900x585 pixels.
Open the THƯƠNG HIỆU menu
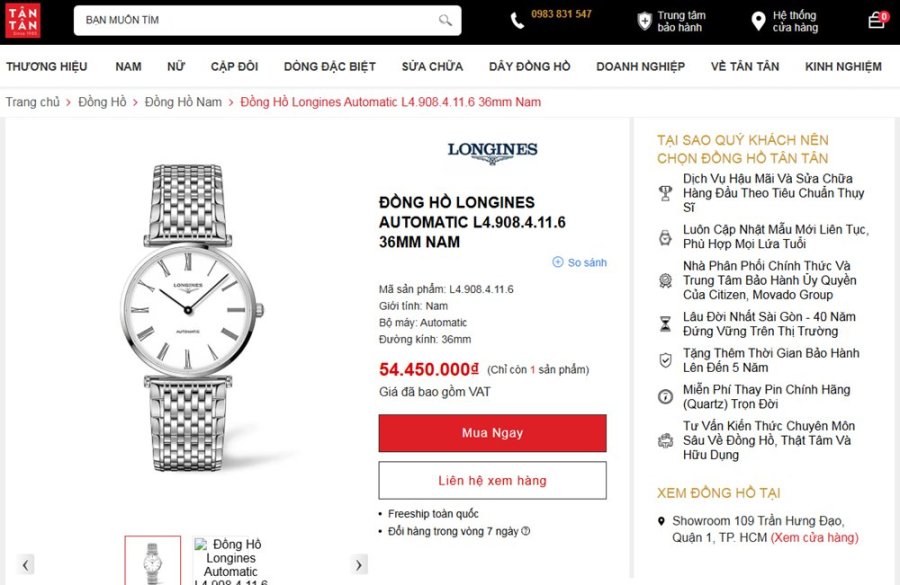[x=47, y=67]
